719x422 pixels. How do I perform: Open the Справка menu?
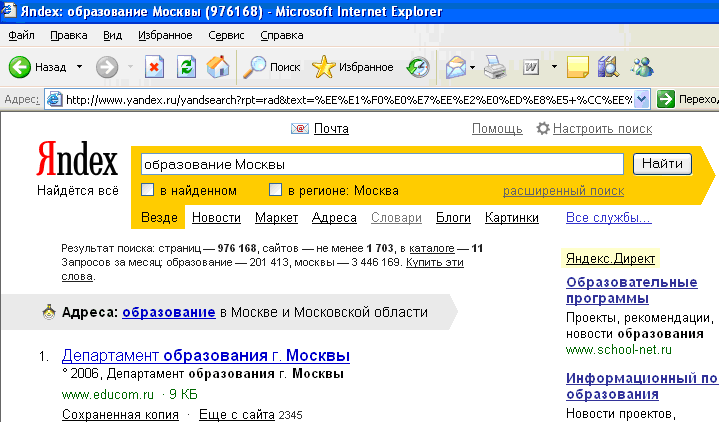282,35
